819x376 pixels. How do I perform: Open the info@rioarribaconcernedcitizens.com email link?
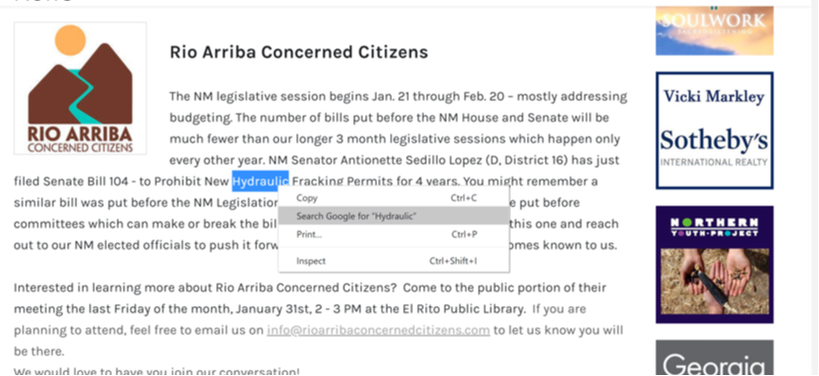coord(378,331)
